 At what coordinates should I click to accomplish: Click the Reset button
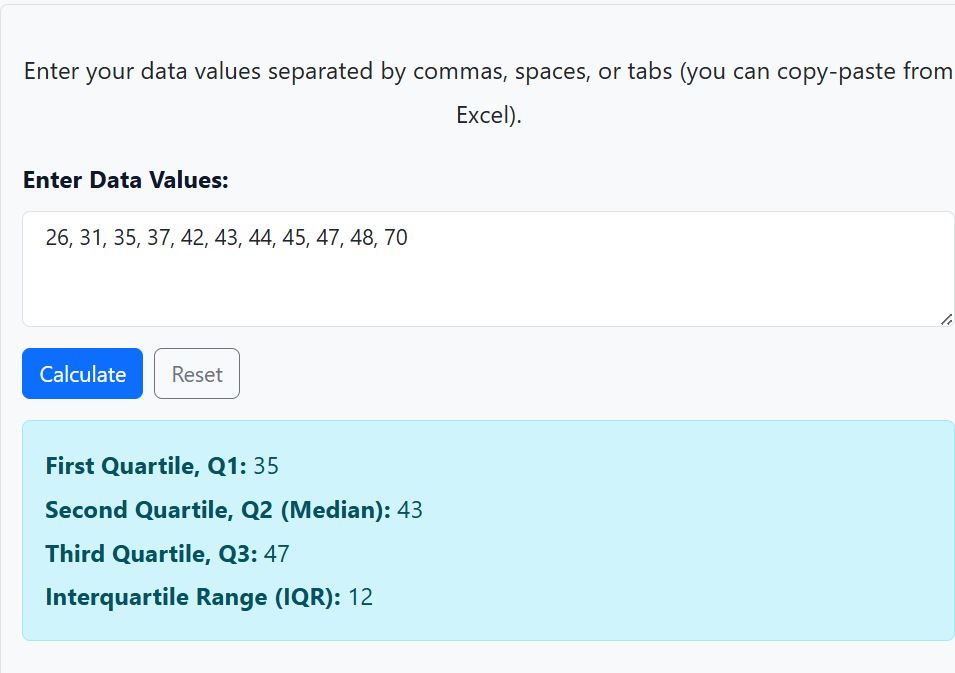click(196, 373)
